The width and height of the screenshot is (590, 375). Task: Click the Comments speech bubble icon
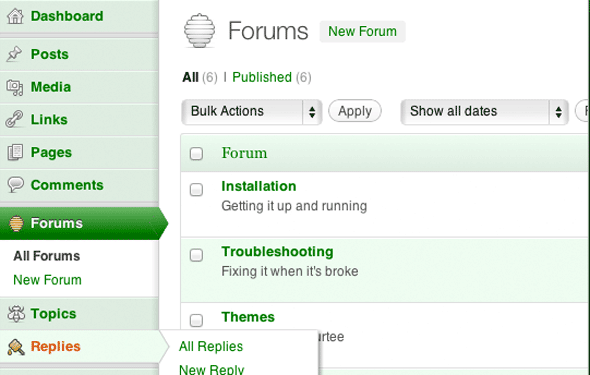click(15, 185)
